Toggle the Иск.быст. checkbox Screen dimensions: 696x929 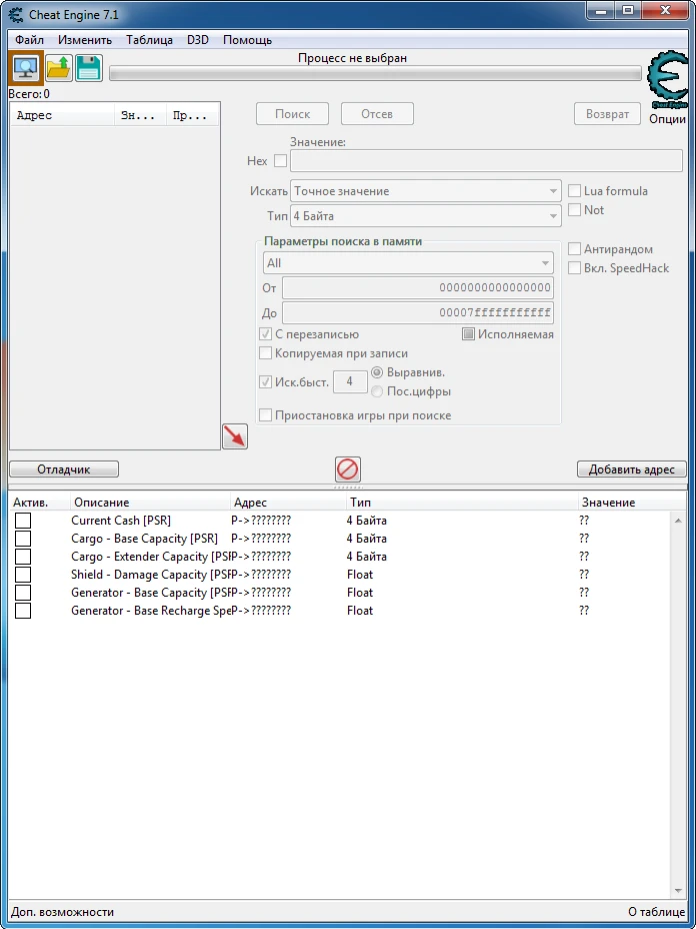pos(266,382)
